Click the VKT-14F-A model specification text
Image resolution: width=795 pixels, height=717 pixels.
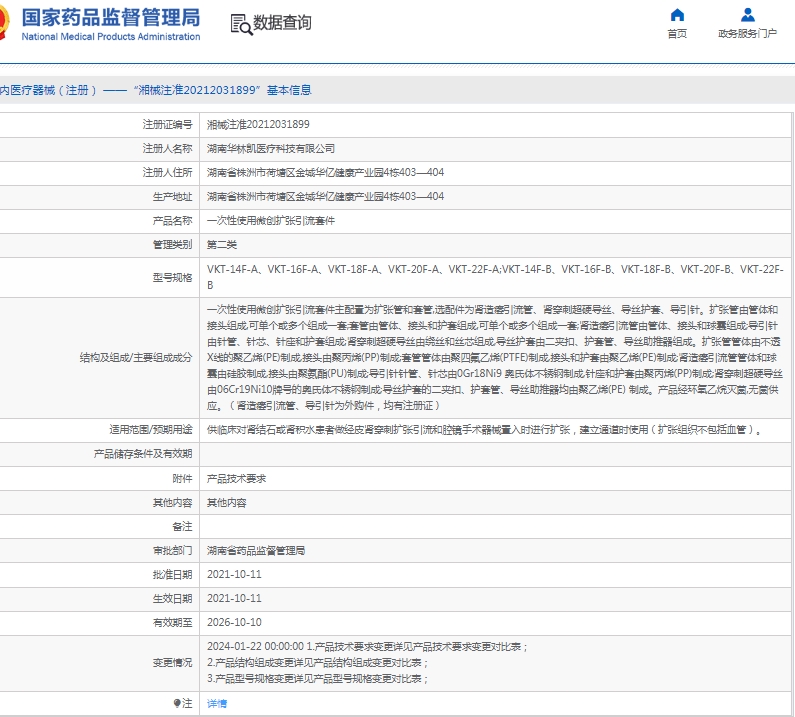point(495,277)
